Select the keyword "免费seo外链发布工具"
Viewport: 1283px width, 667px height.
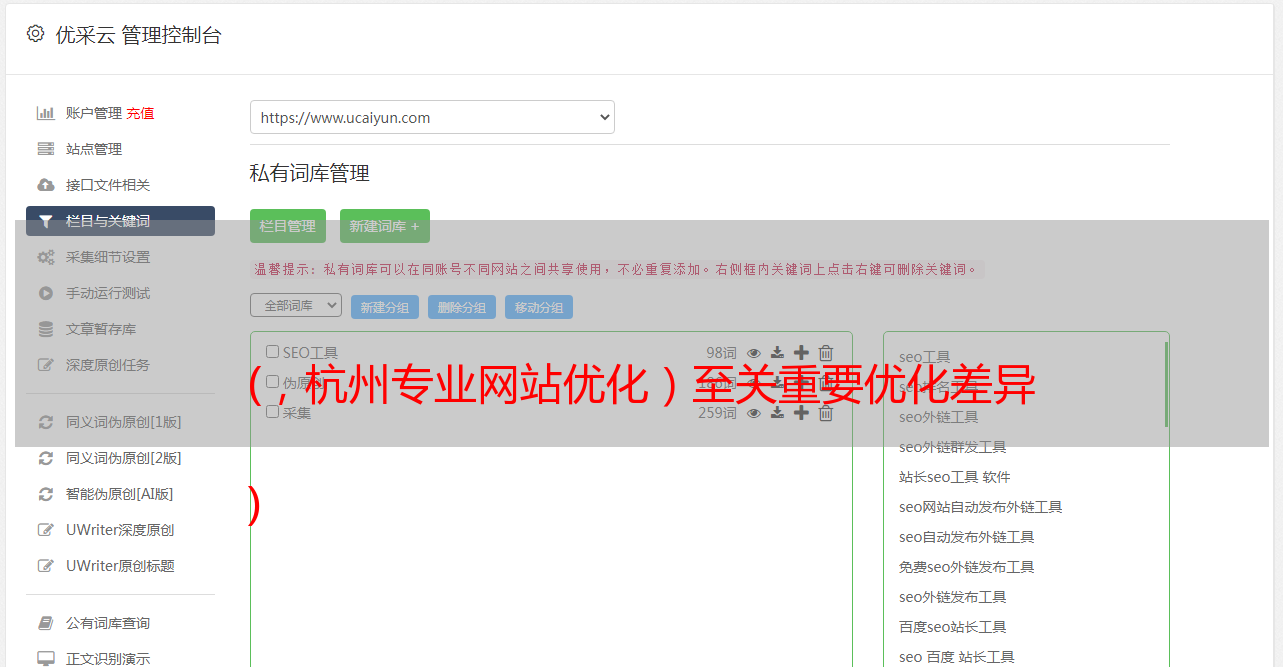[966, 567]
